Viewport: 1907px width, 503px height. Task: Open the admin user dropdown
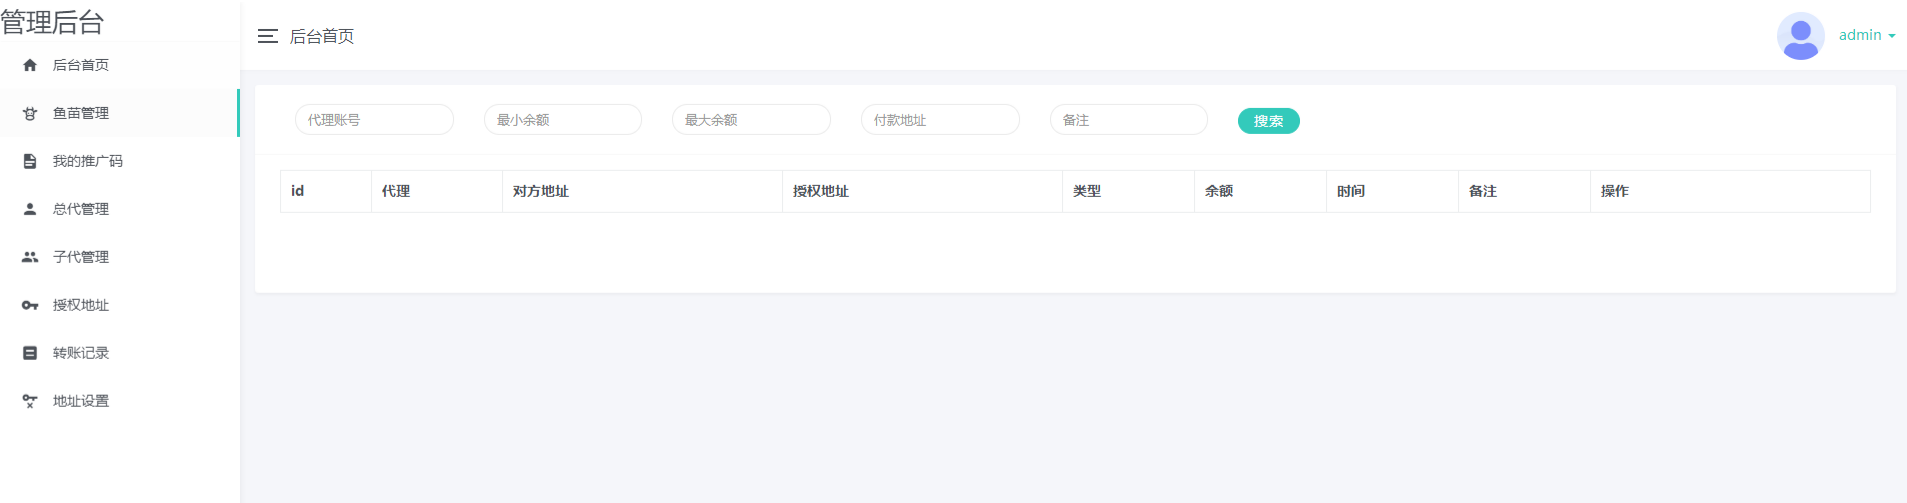click(x=1866, y=35)
